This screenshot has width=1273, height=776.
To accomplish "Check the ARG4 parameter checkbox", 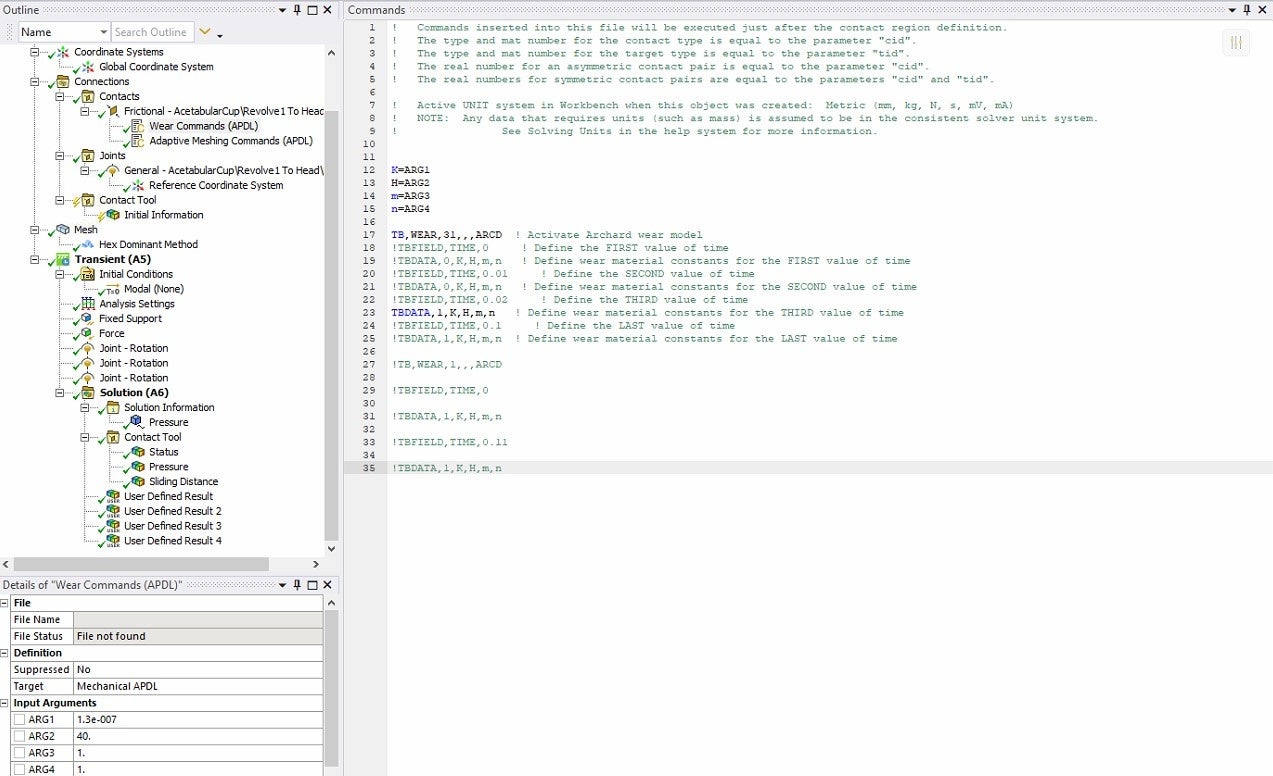I will tap(19, 770).
